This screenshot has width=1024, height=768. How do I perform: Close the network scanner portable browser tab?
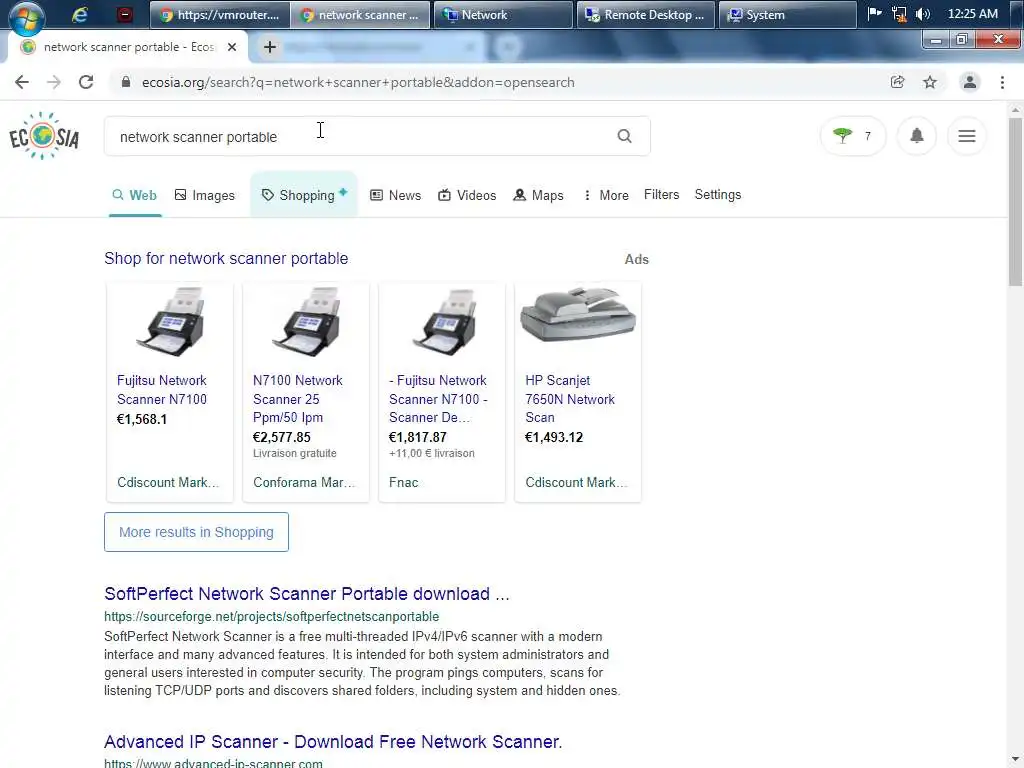(232, 47)
